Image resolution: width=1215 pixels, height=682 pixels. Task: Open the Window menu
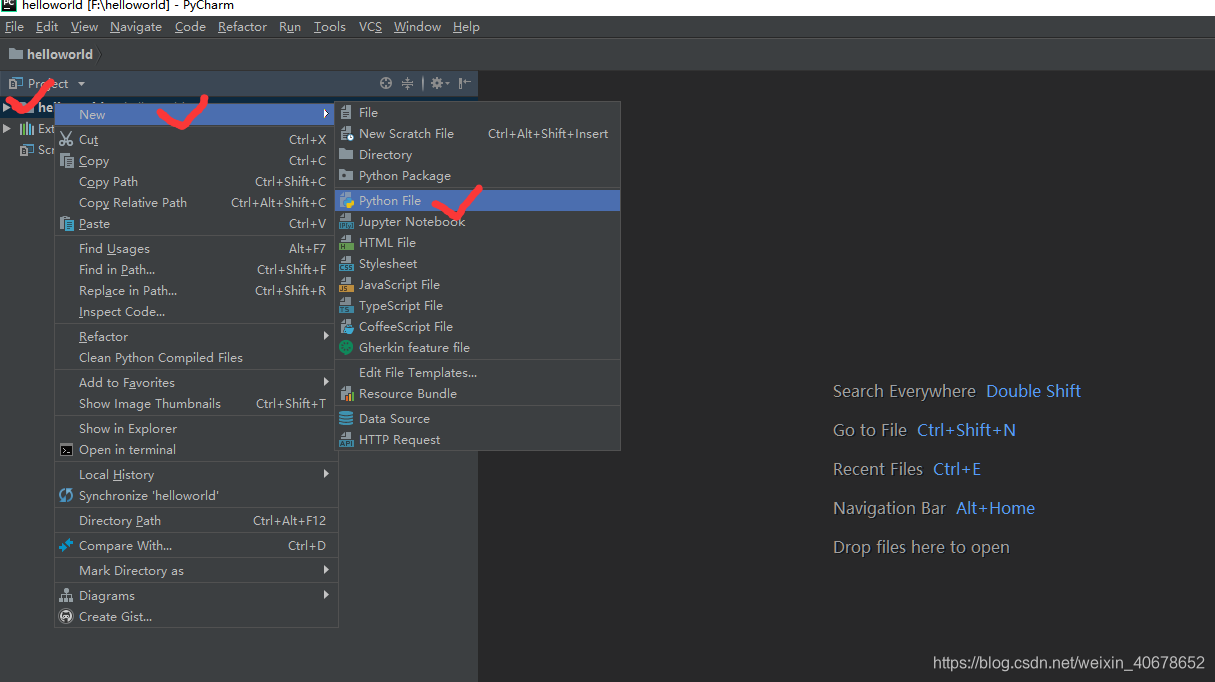[x=417, y=27]
